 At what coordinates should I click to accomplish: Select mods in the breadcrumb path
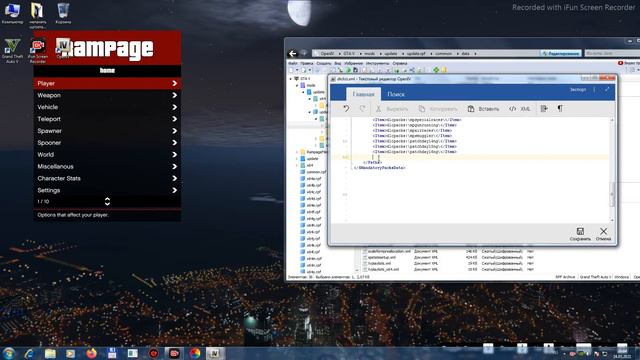369,53
